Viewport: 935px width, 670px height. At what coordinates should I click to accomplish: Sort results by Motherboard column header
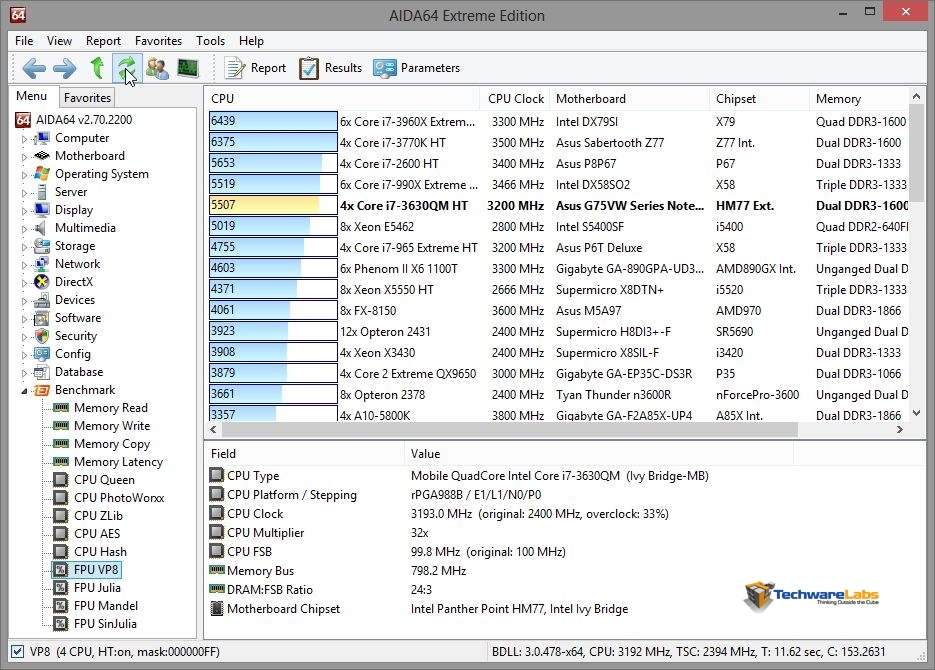pyautogui.click(x=631, y=99)
